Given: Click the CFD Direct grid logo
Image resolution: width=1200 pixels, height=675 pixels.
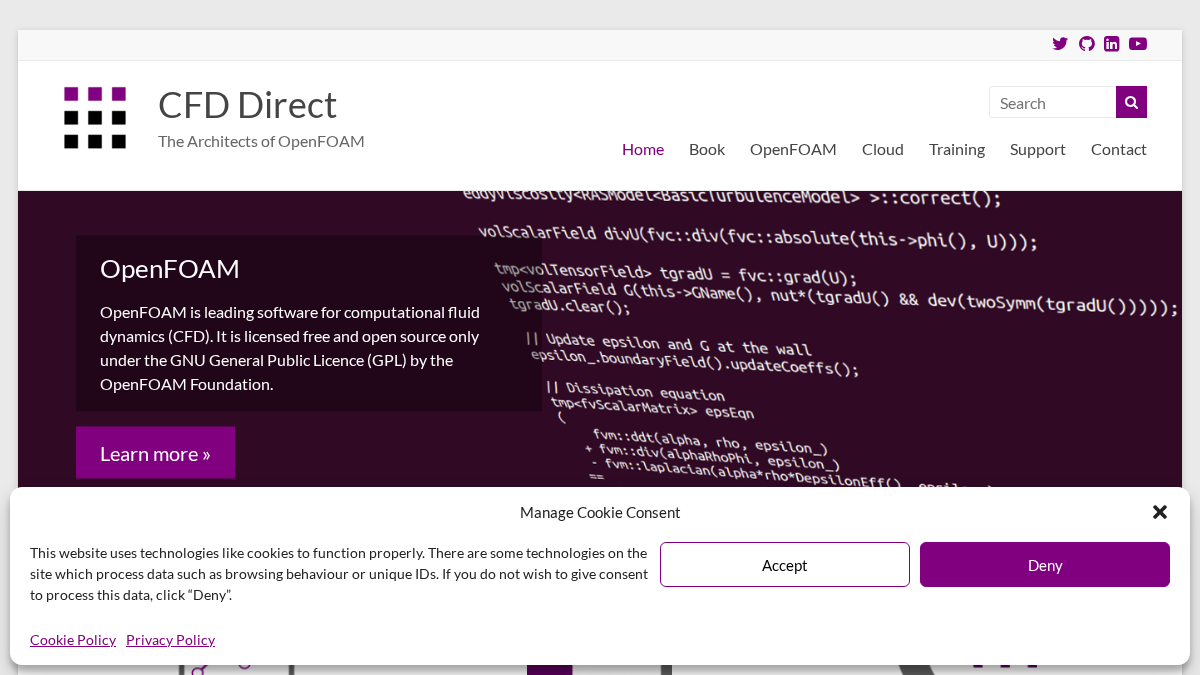Looking at the screenshot, I should pos(95,118).
